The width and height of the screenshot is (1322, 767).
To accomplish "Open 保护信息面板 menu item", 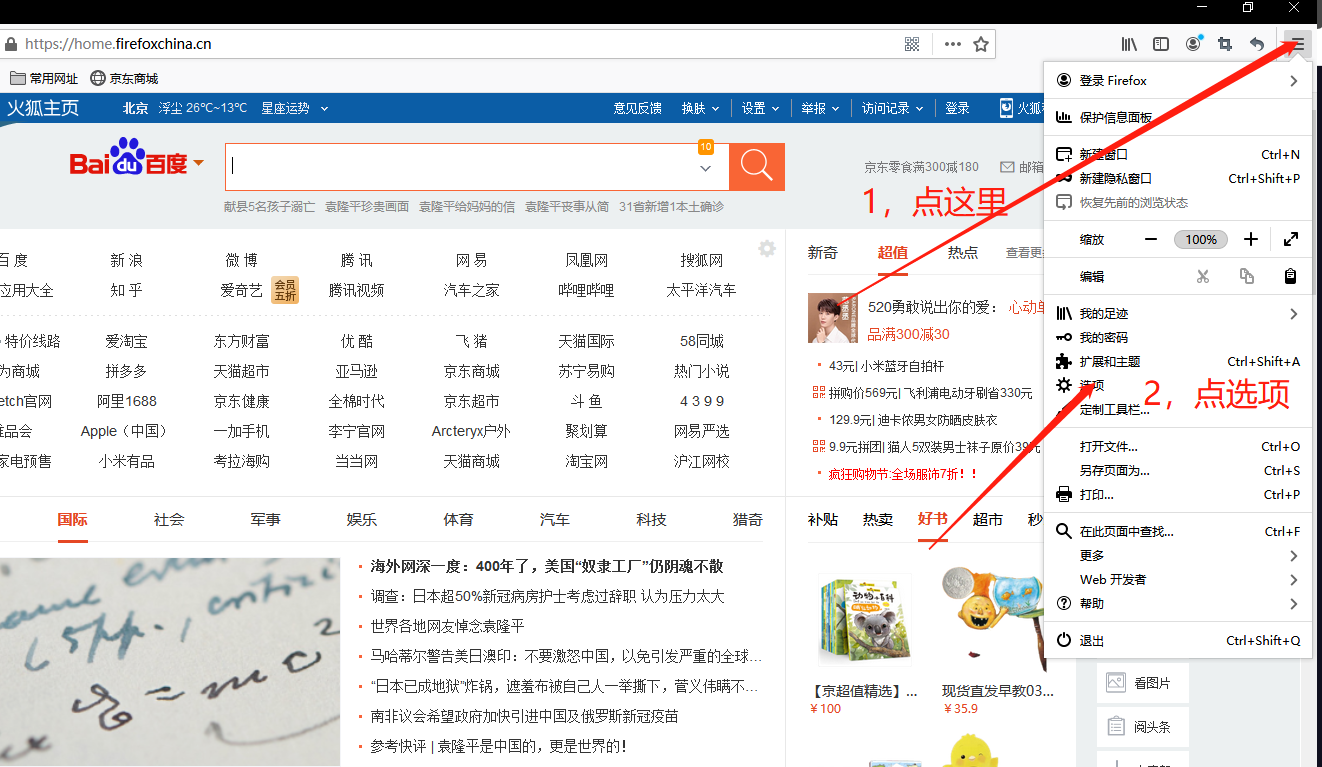I will click(x=1177, y=117).
